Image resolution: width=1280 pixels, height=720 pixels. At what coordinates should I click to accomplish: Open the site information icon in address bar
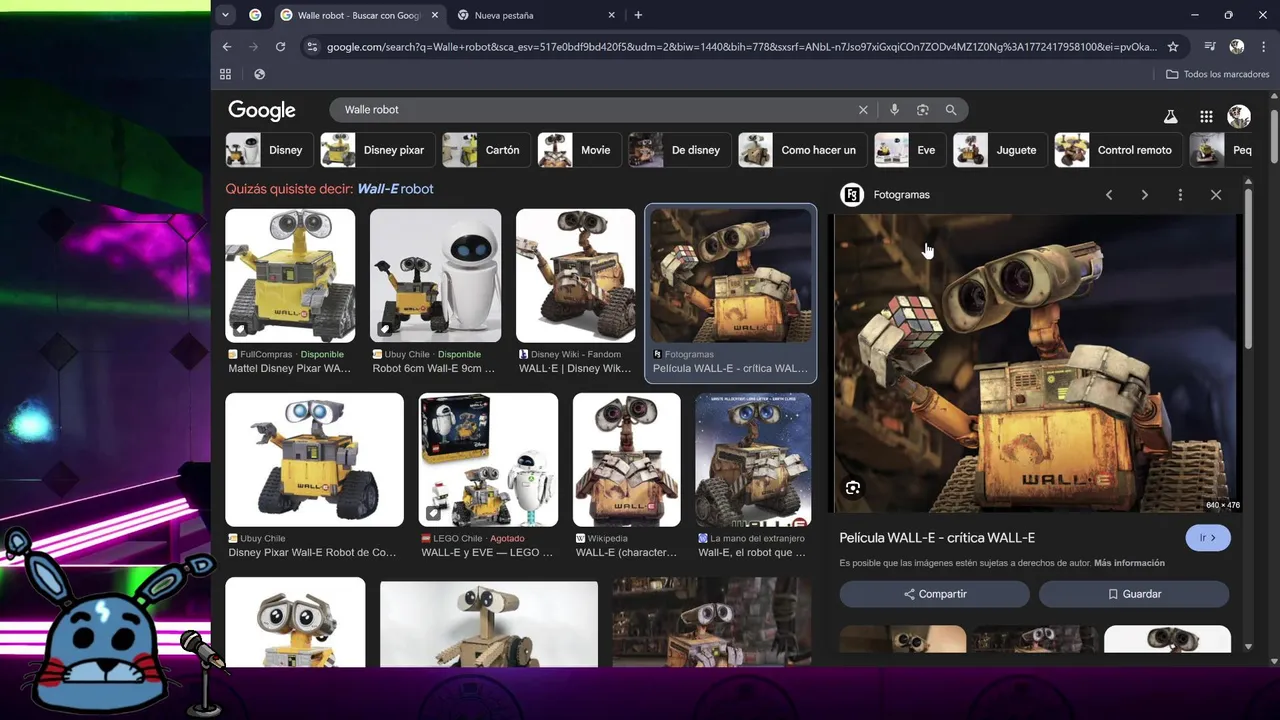click(x=312, y=47)
